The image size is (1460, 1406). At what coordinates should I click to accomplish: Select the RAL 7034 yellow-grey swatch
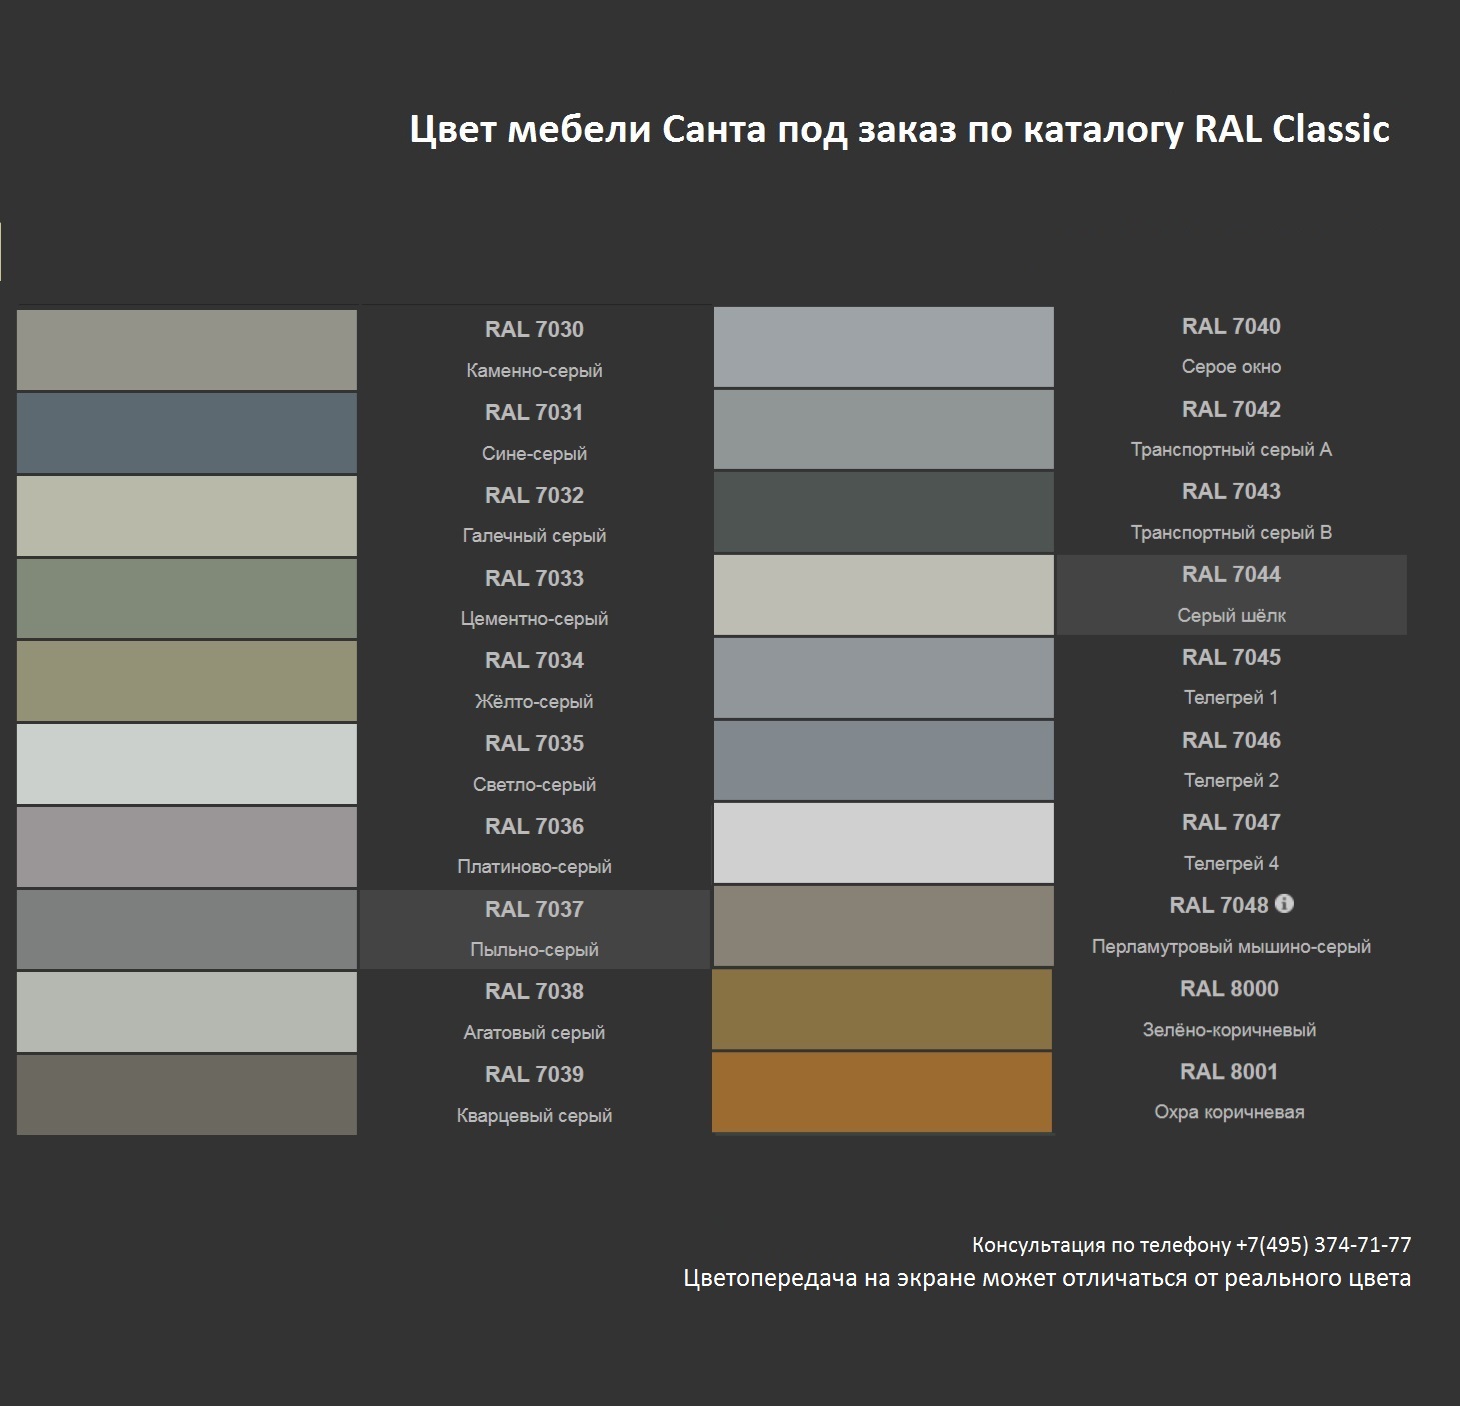click(187, 681)
